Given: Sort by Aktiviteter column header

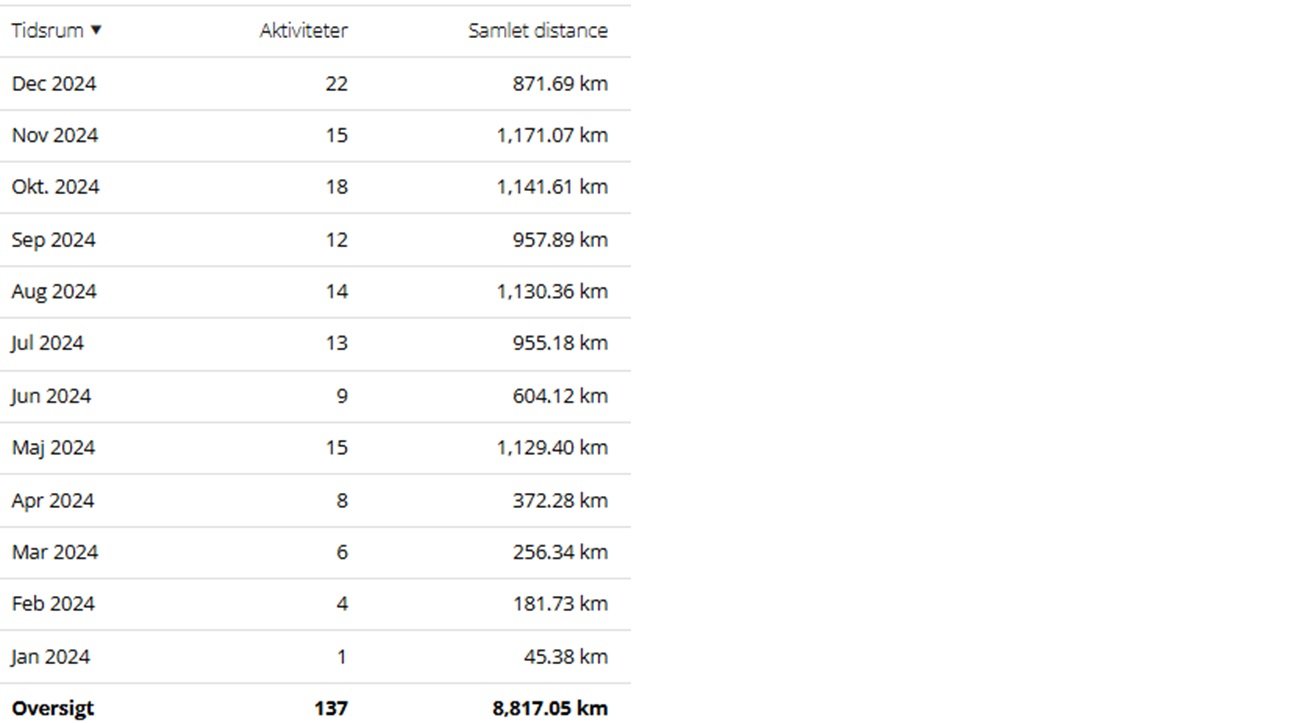Looking at the screenshot, I should click(303, 30).
